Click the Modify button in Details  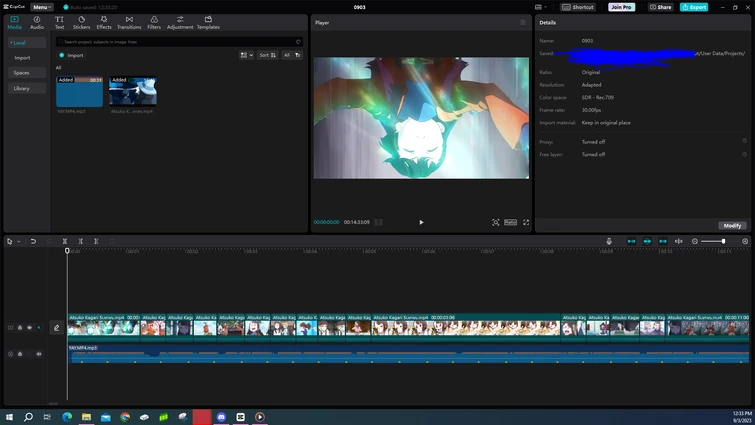pos(732,225)
